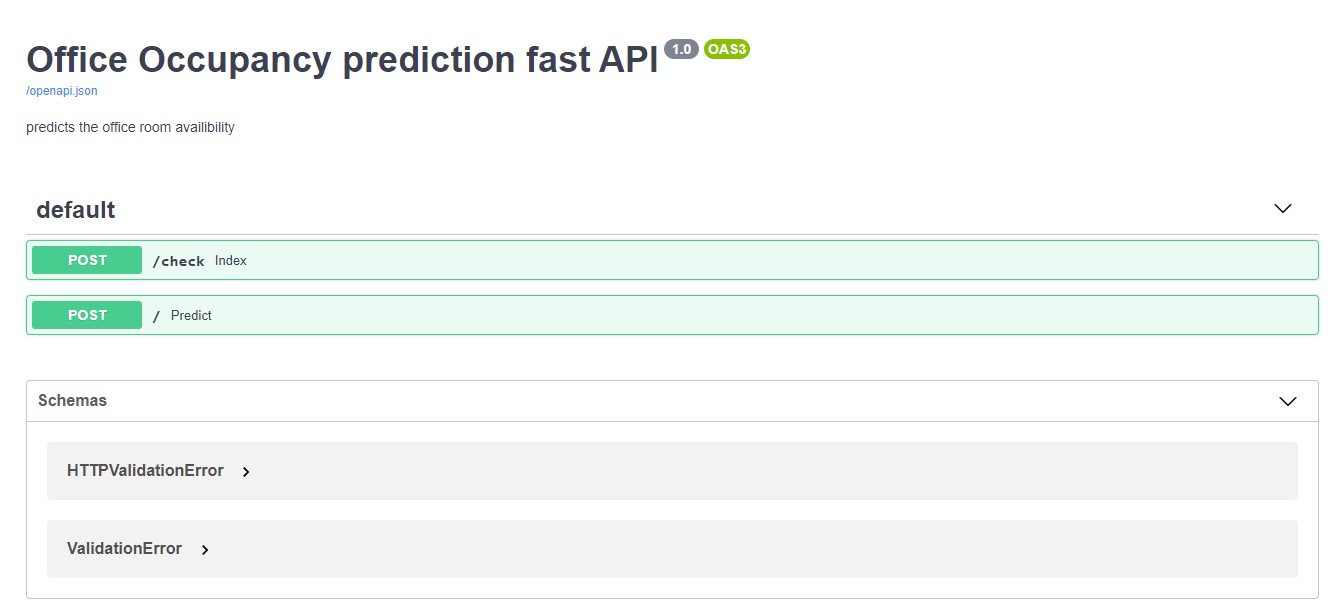The width and height of the screenshot is (1333, 614).
Task: Open the /openapi.json specification link
Action: (x=61, y=90)
